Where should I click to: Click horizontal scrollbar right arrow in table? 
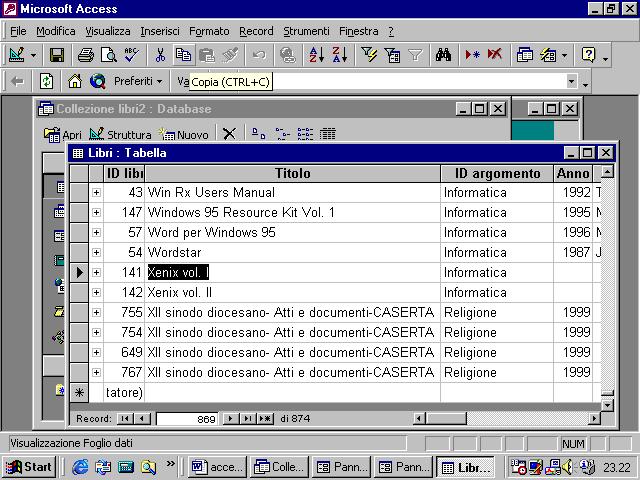594,418
